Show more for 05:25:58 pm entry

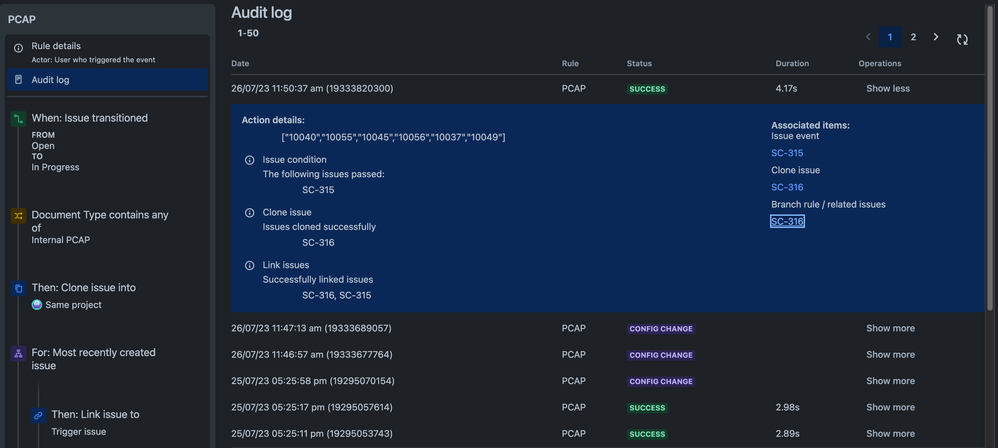point(890,381)
